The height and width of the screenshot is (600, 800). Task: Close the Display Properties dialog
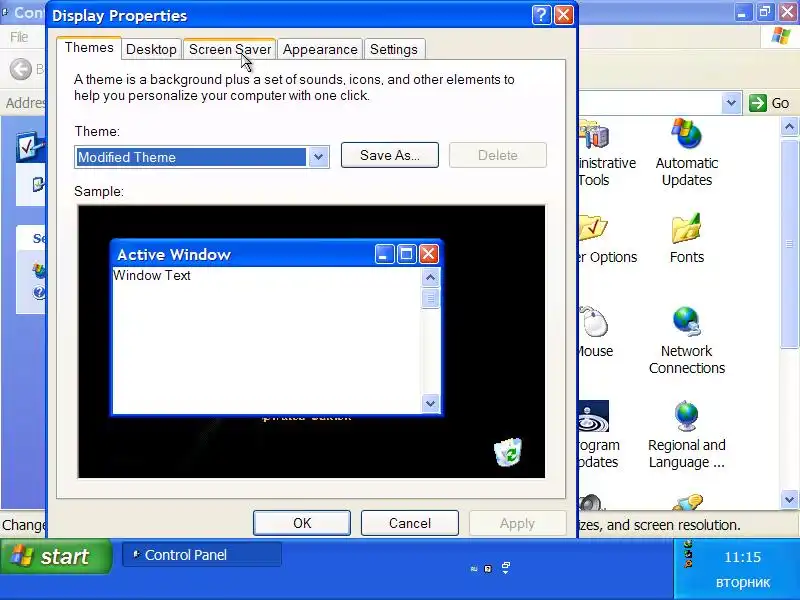[564, 15]
